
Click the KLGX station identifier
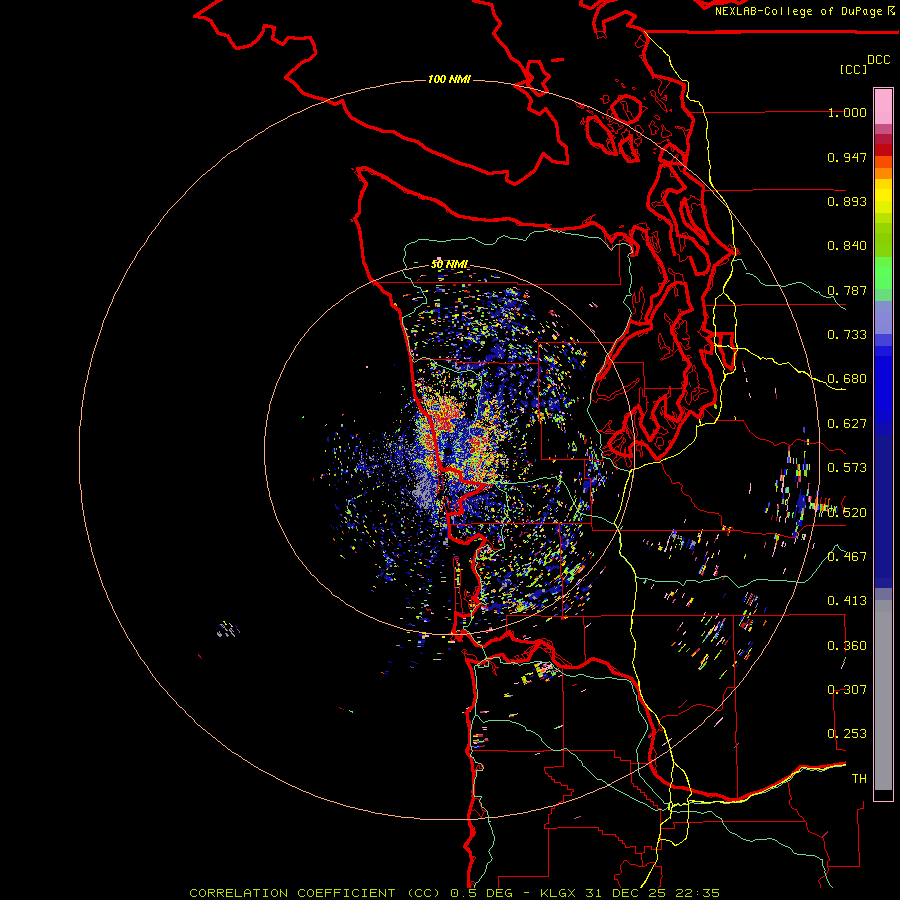(x=557, y=893)
